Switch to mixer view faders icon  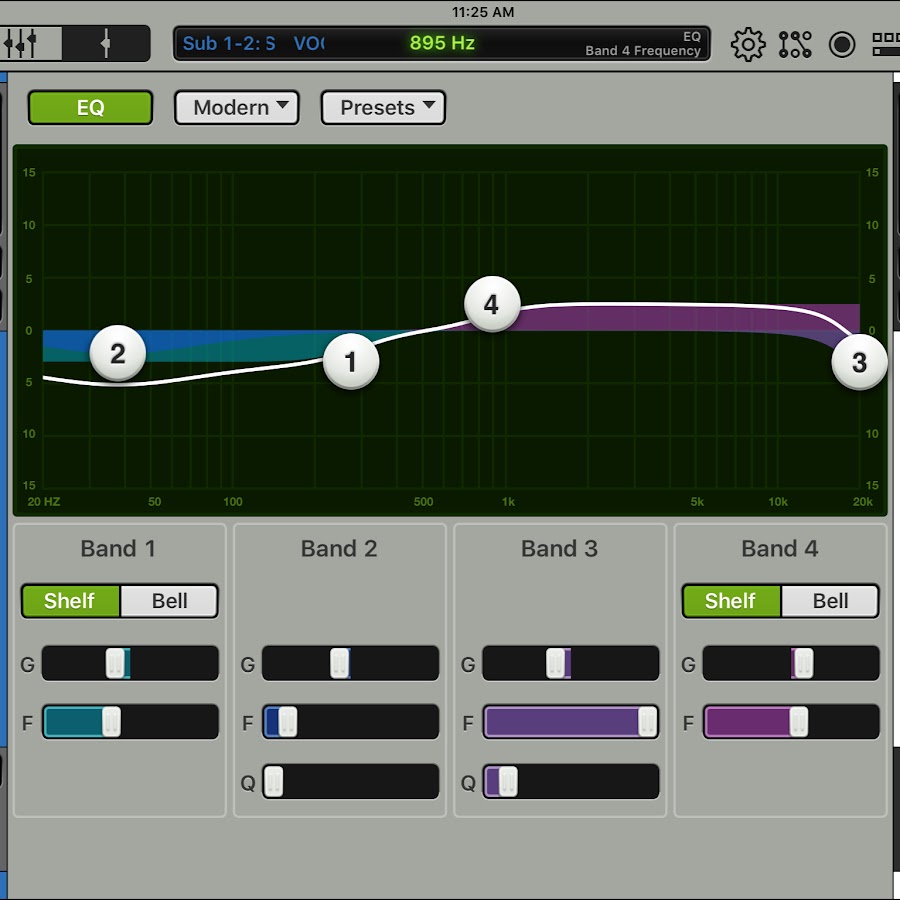pos(22,44)
